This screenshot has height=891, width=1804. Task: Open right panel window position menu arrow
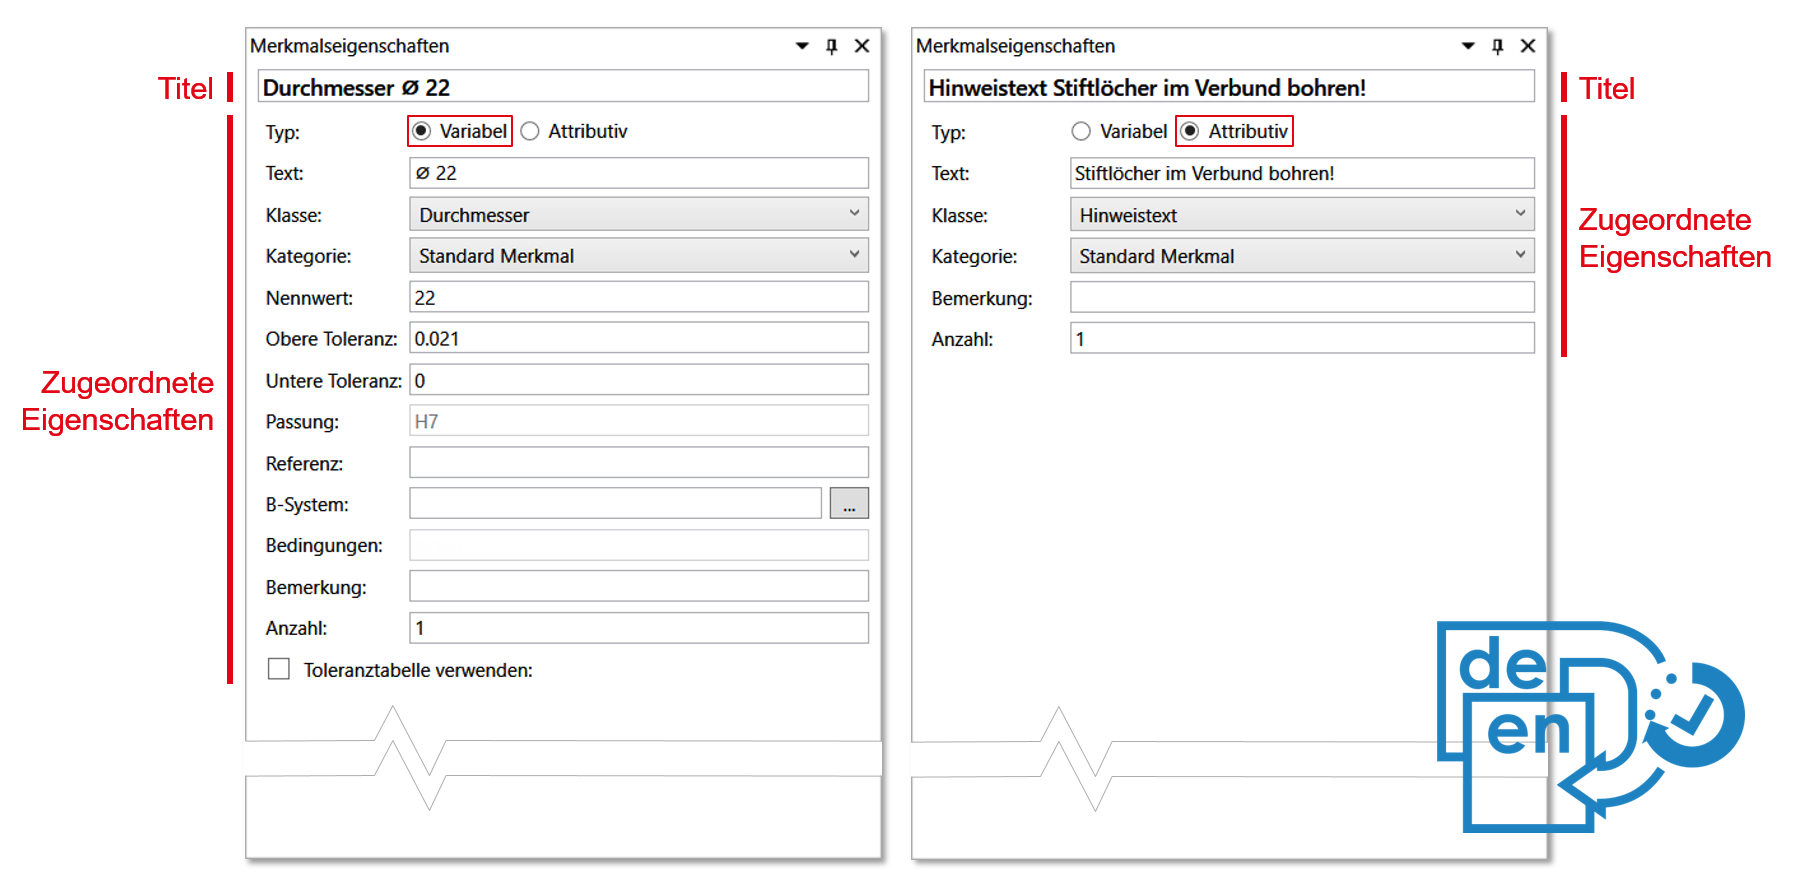pos(1468,46)
